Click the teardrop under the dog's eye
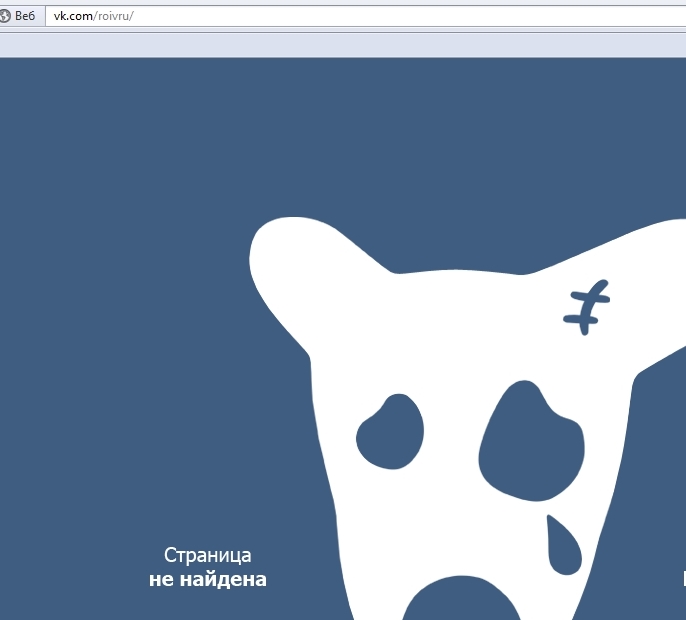The height and width of the screenshot is (620, 686). 565,548
